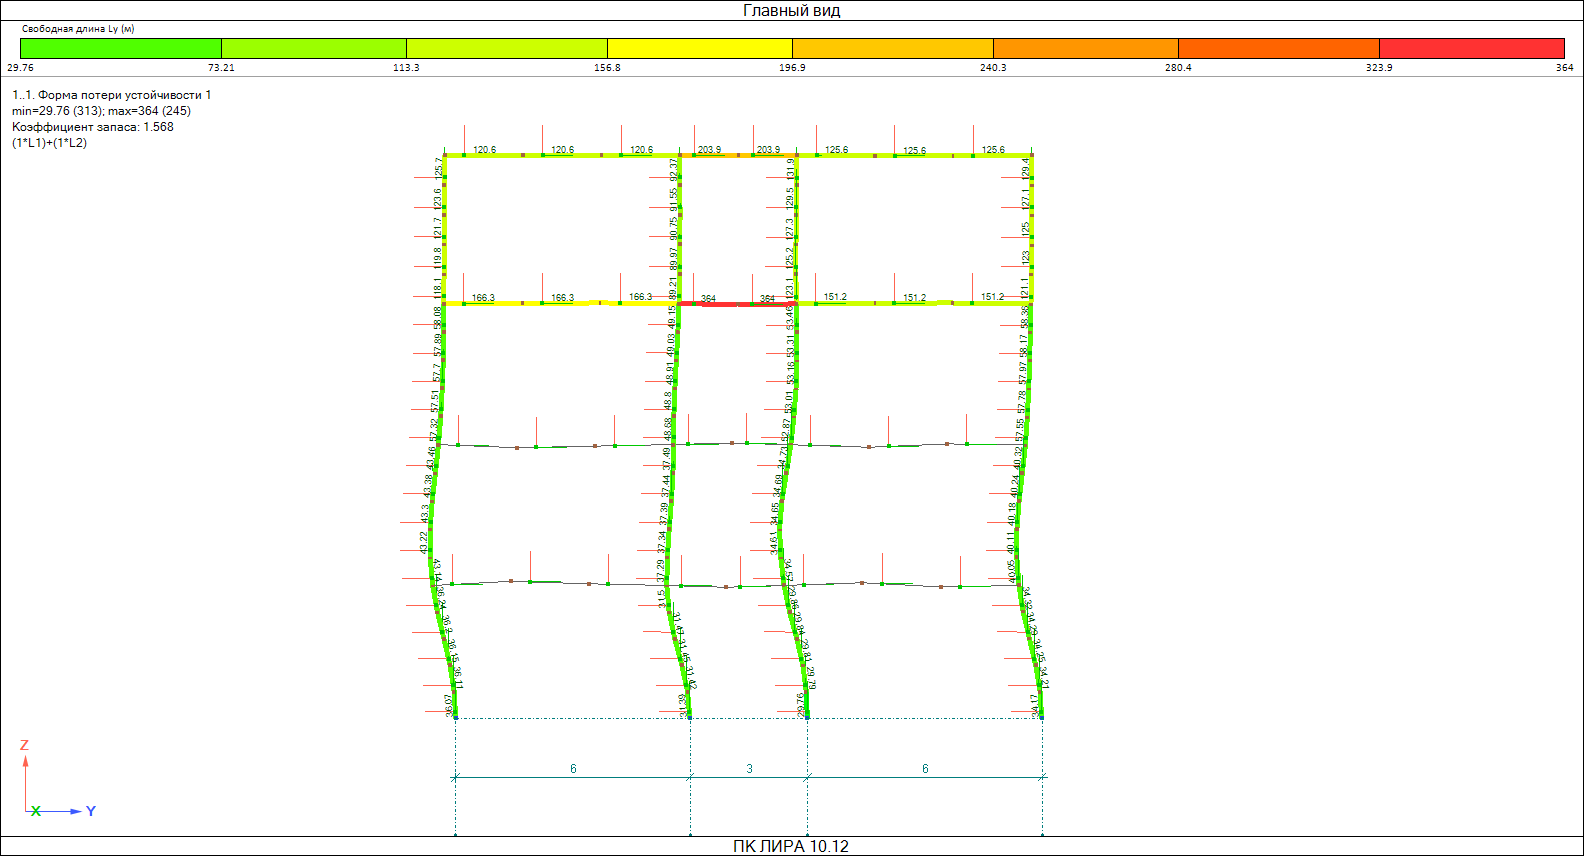Screen dimensions: 1584x856
Task: Click the 'ПК ЛИРА 10.12' footer text
Action: tap(791, 846)
